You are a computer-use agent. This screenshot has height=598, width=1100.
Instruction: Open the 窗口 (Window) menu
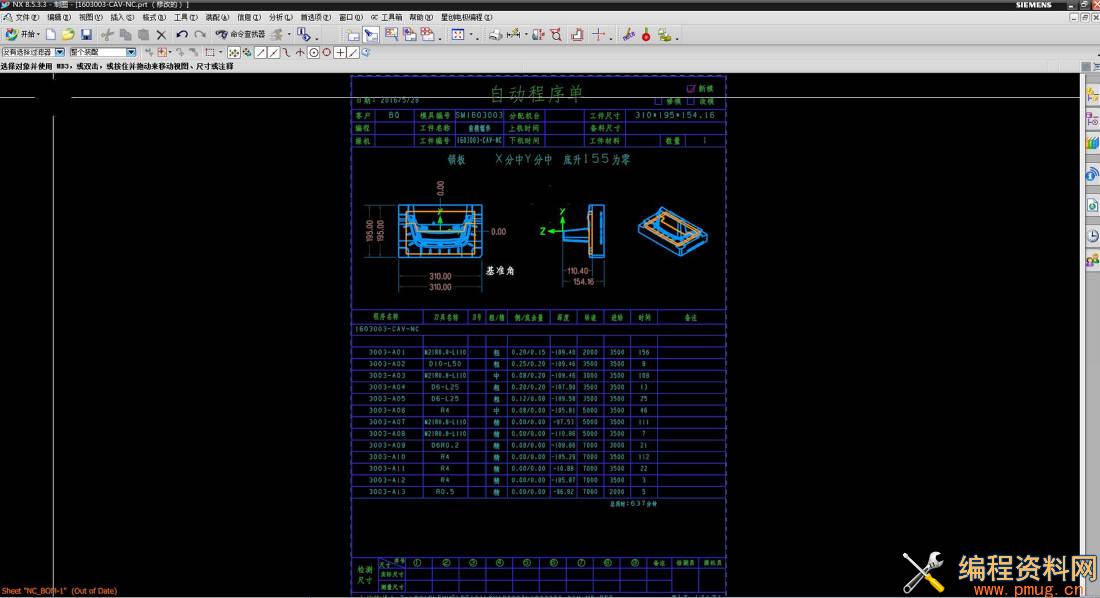[x=350, y=17]
